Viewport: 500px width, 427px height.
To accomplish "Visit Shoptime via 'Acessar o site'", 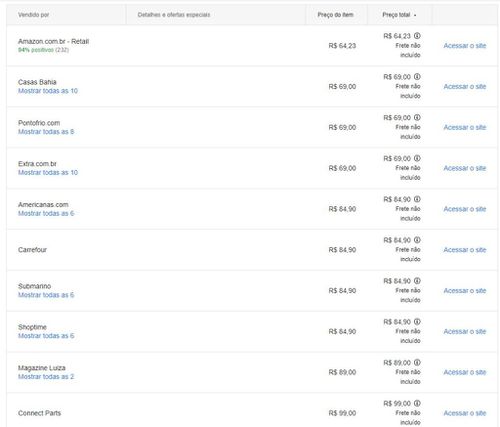I will coord(465,331).
